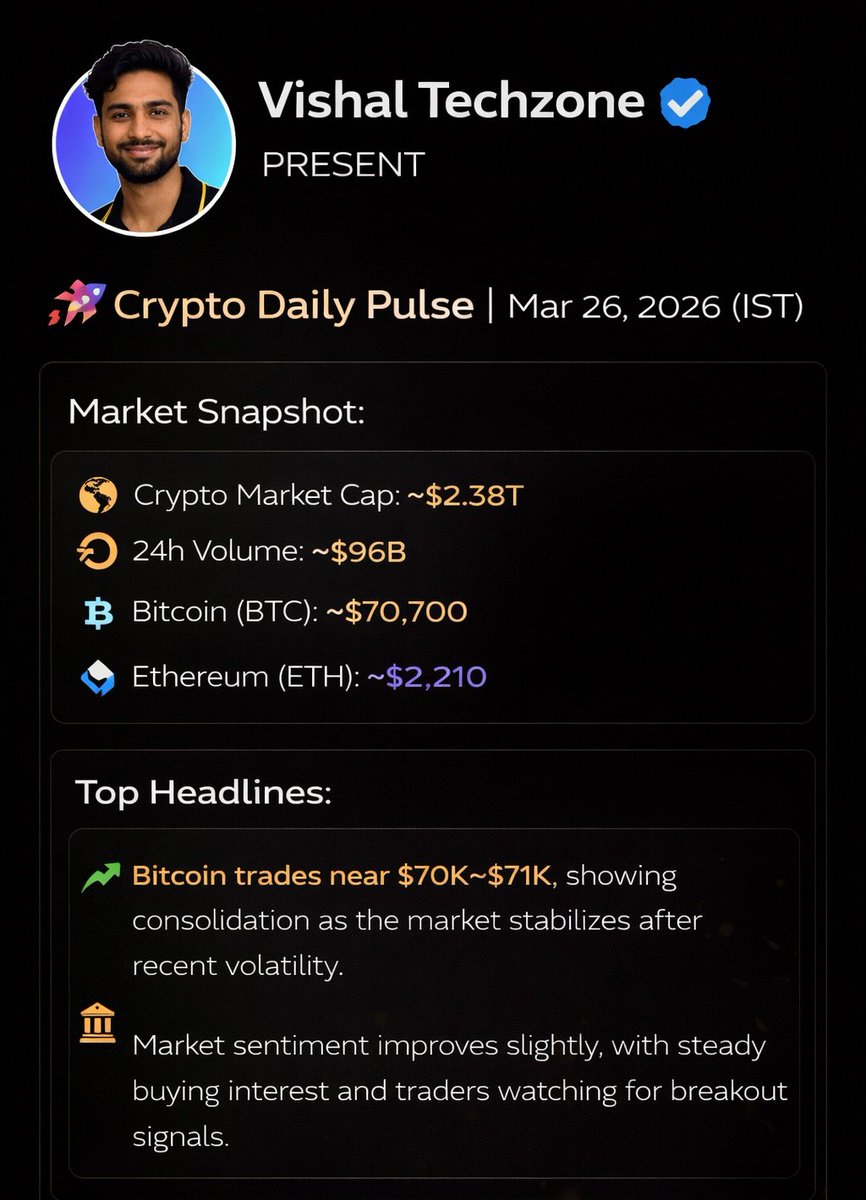Click the Top Headlines heading
The height and width of the screenshot is (1200, 866).
tap(204, 793)
